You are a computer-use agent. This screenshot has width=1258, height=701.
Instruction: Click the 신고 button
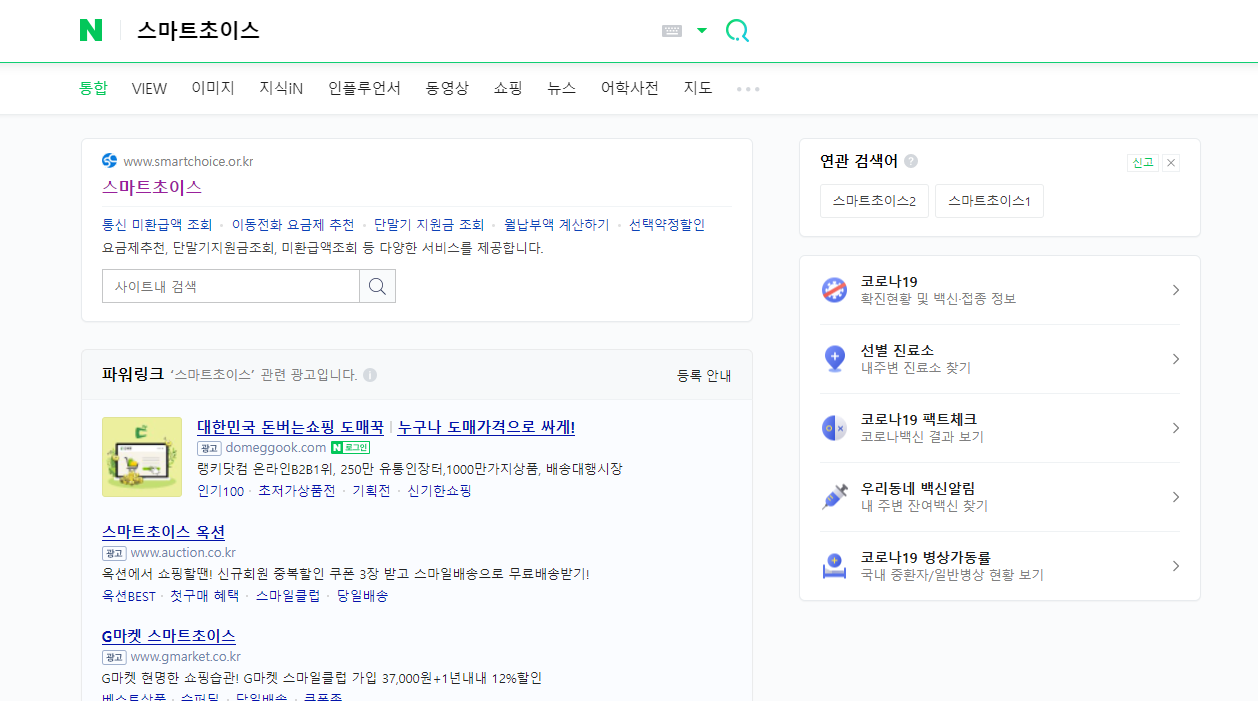pyautogui.click(x=1142, y=163)
